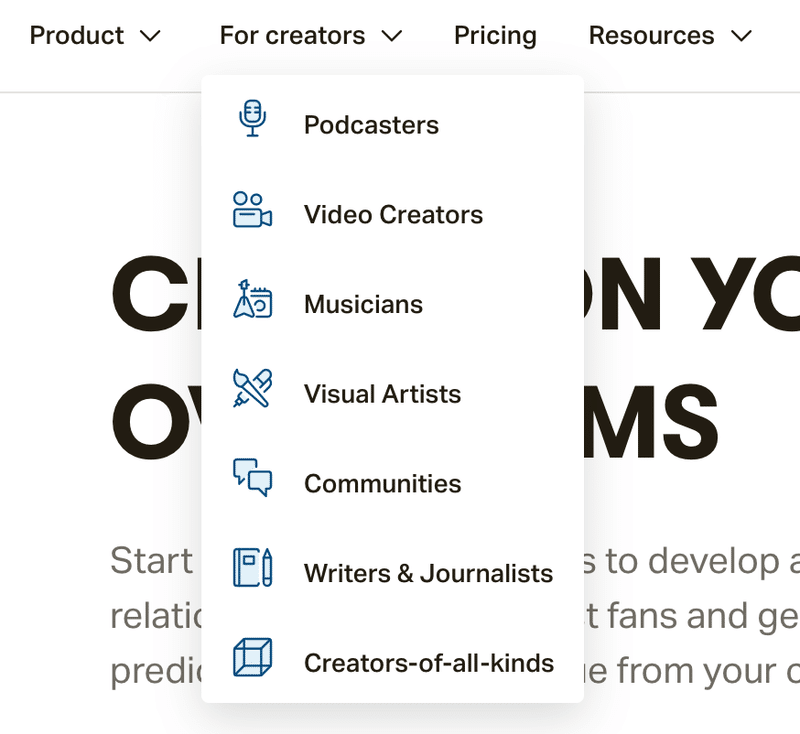The image size is (800, 734).
Task: Click the chat bubbles icon beside Communities
Action: (252, 478)
